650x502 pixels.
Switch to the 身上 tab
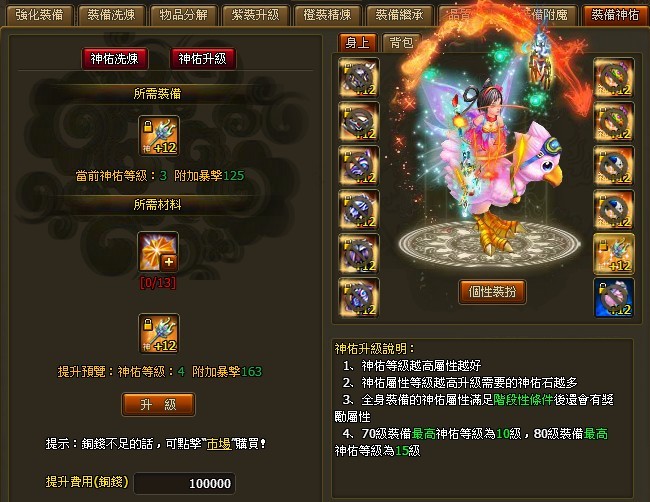[x=357, y=42]
